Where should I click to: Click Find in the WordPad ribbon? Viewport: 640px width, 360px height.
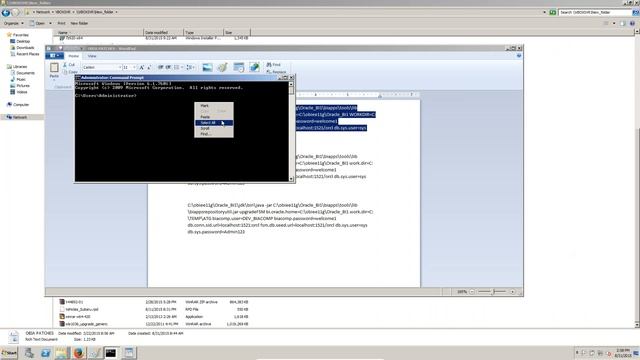pyautogui.click(x=273, y=64)
